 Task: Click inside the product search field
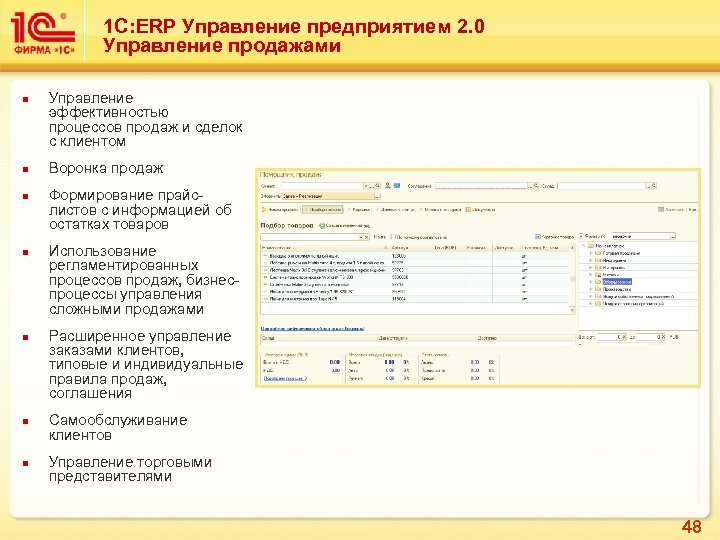click(309, 237)
